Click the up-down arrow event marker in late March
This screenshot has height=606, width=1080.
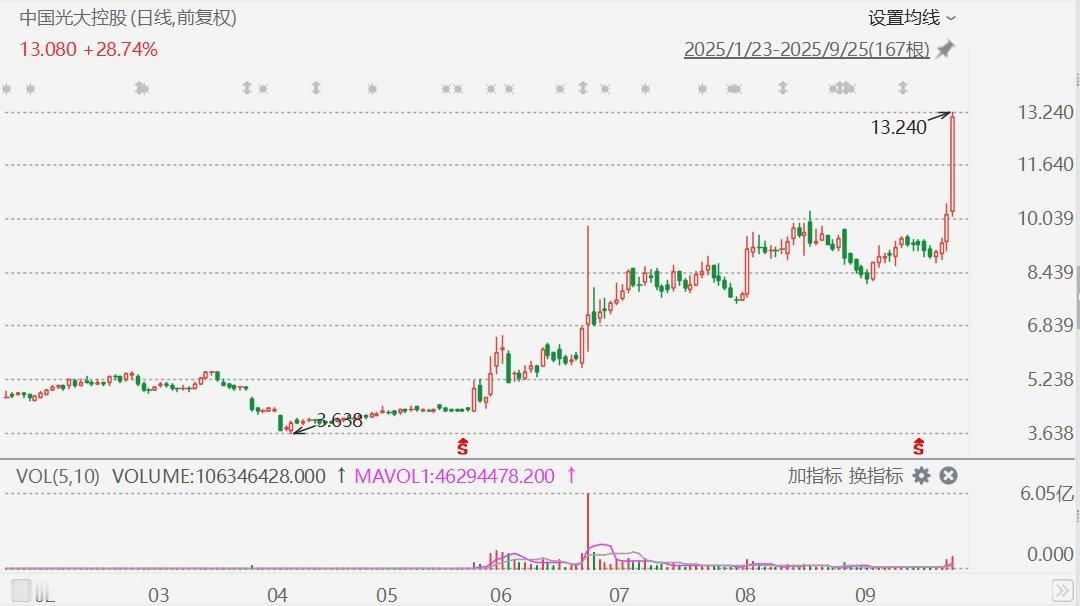click(x=247, y=88)
